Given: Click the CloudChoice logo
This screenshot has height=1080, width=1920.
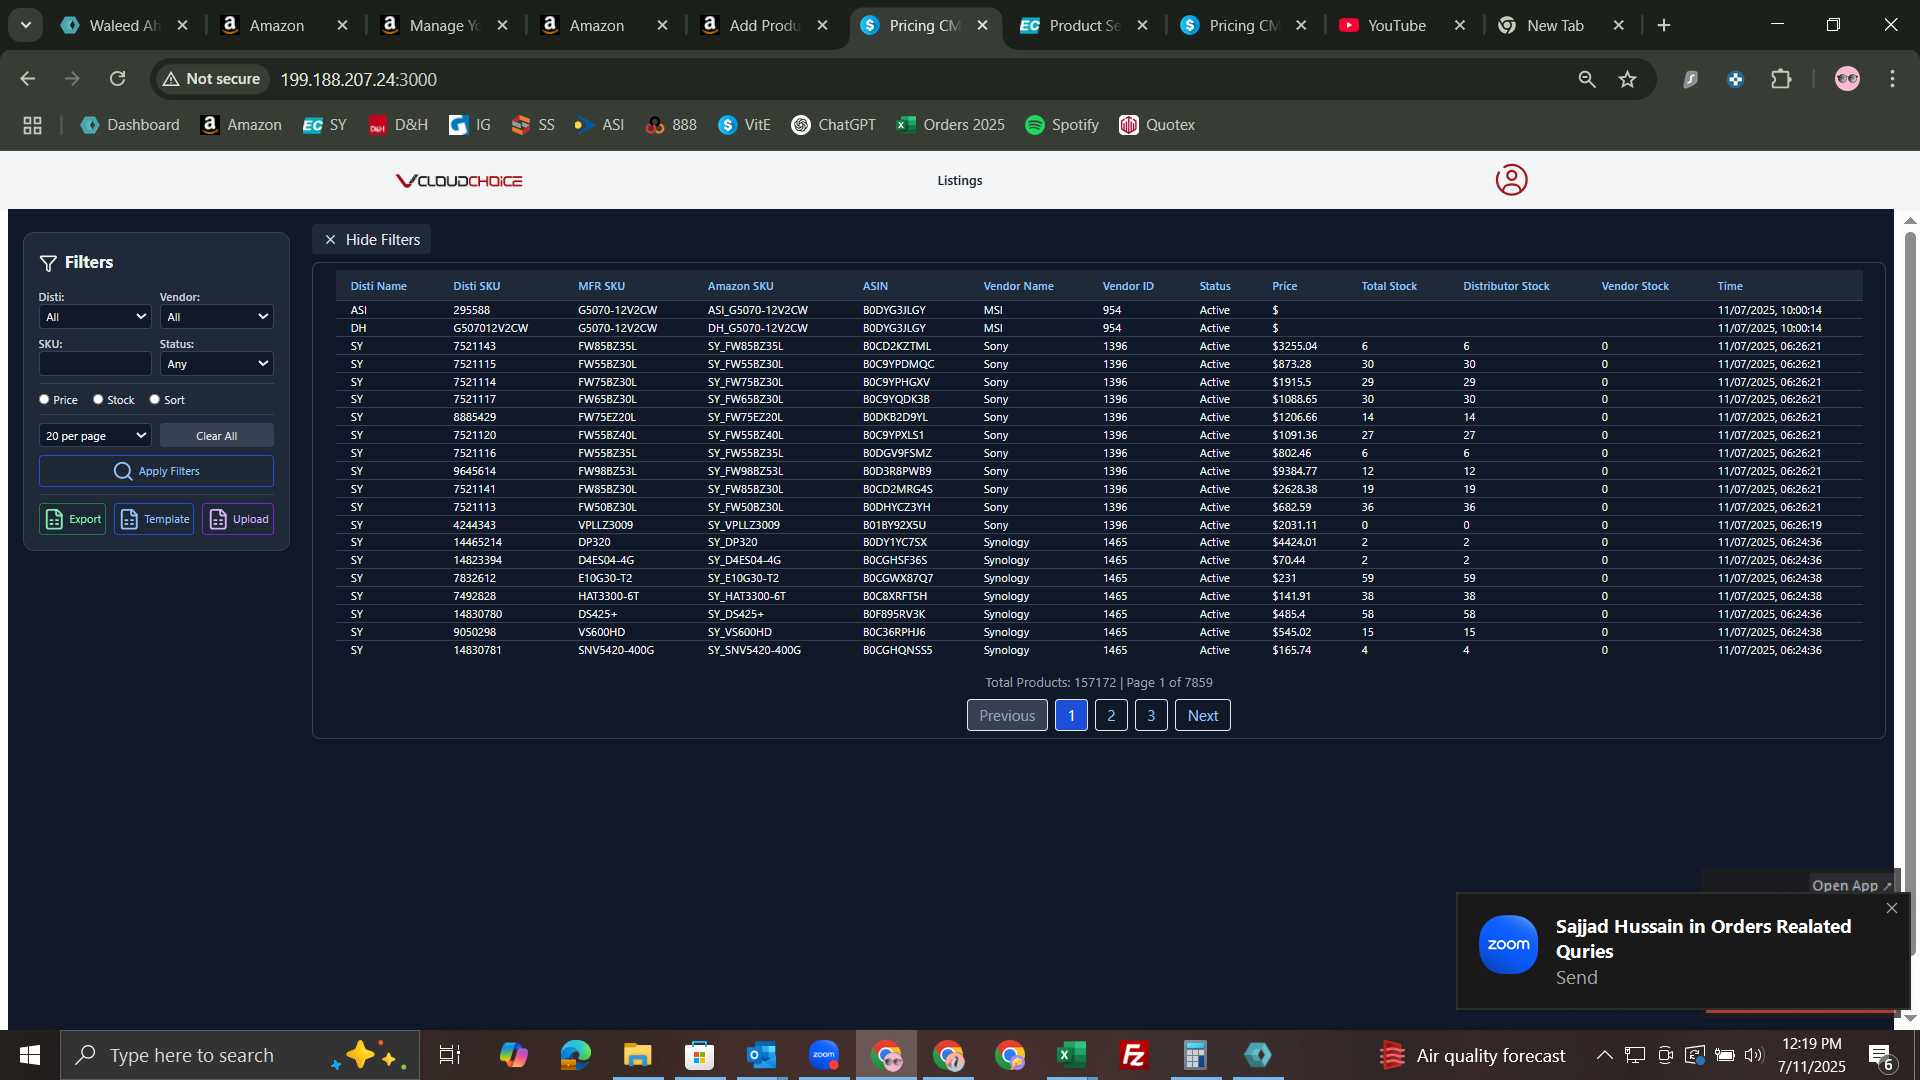Looking at the screenshot, I should tap(459, 181).
